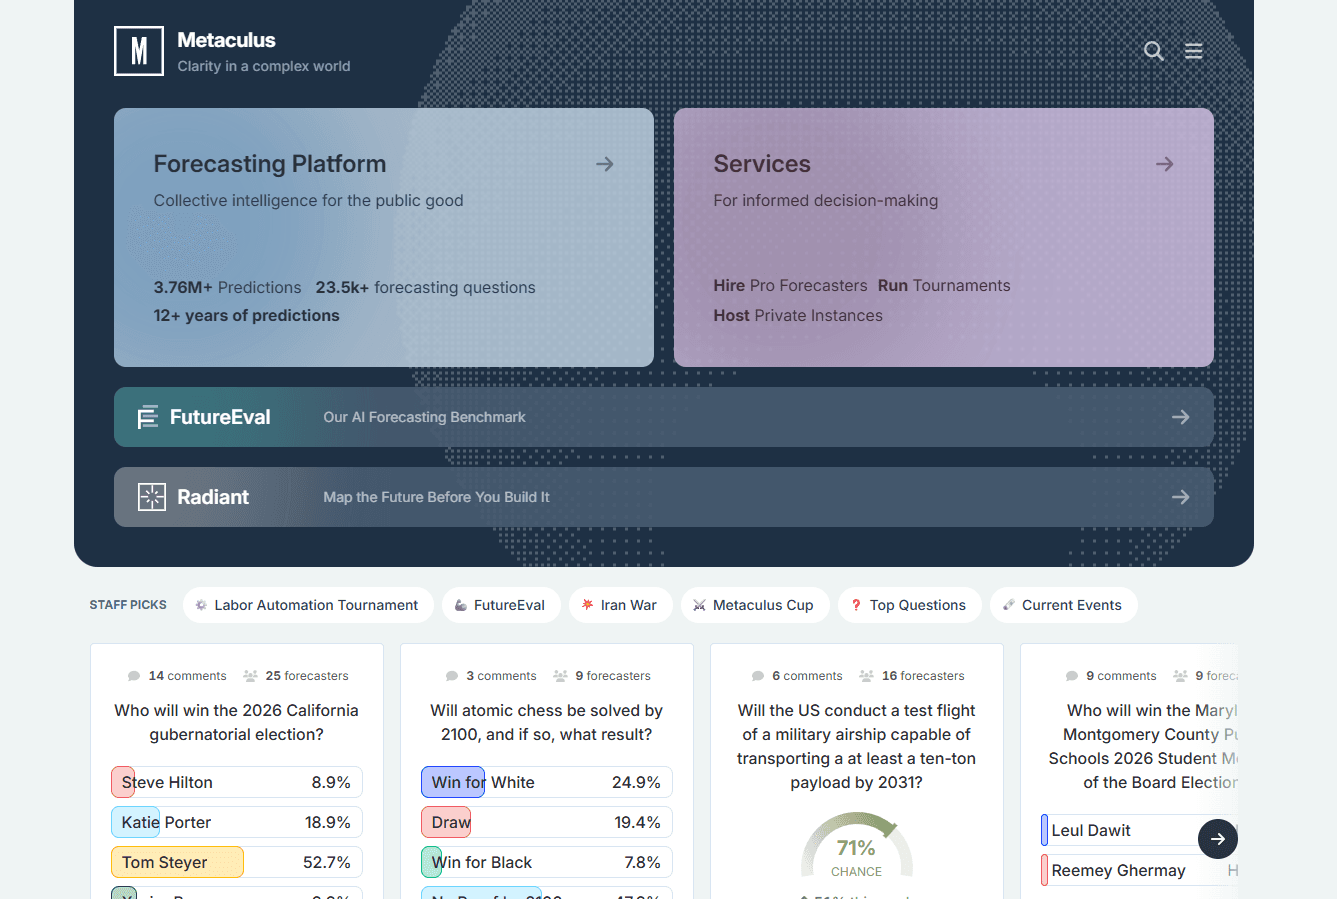
Task: Open the atomic chess solved question
Action: pos(547,722)
